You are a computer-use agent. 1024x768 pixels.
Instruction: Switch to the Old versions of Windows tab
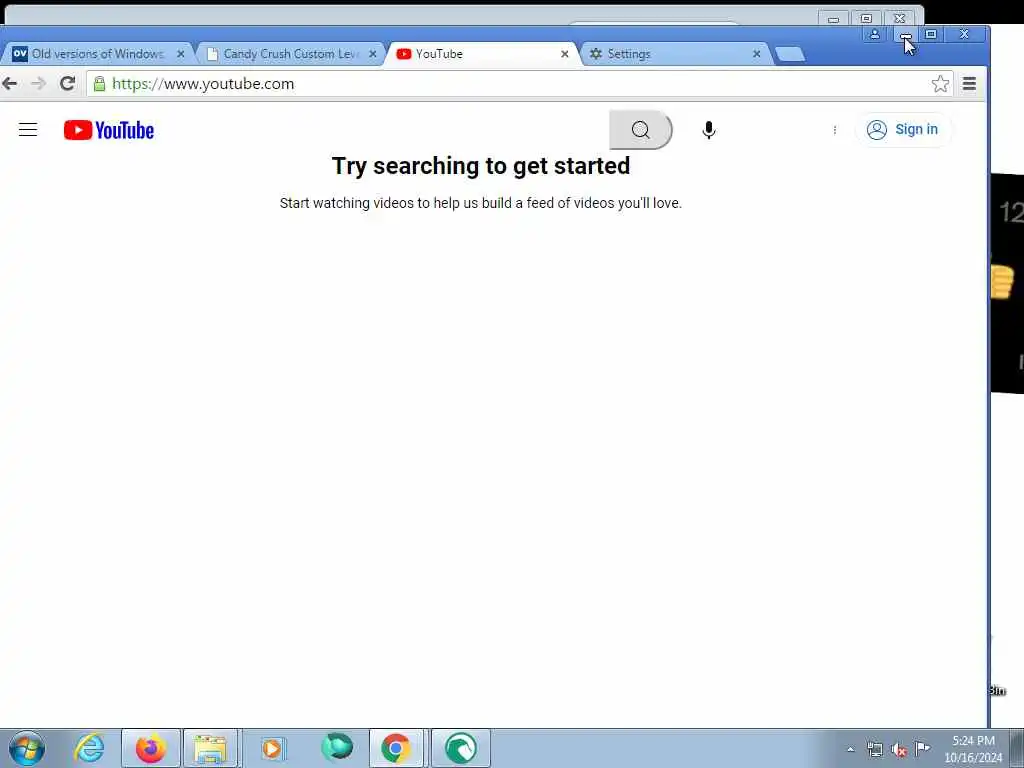coord(97,54)
